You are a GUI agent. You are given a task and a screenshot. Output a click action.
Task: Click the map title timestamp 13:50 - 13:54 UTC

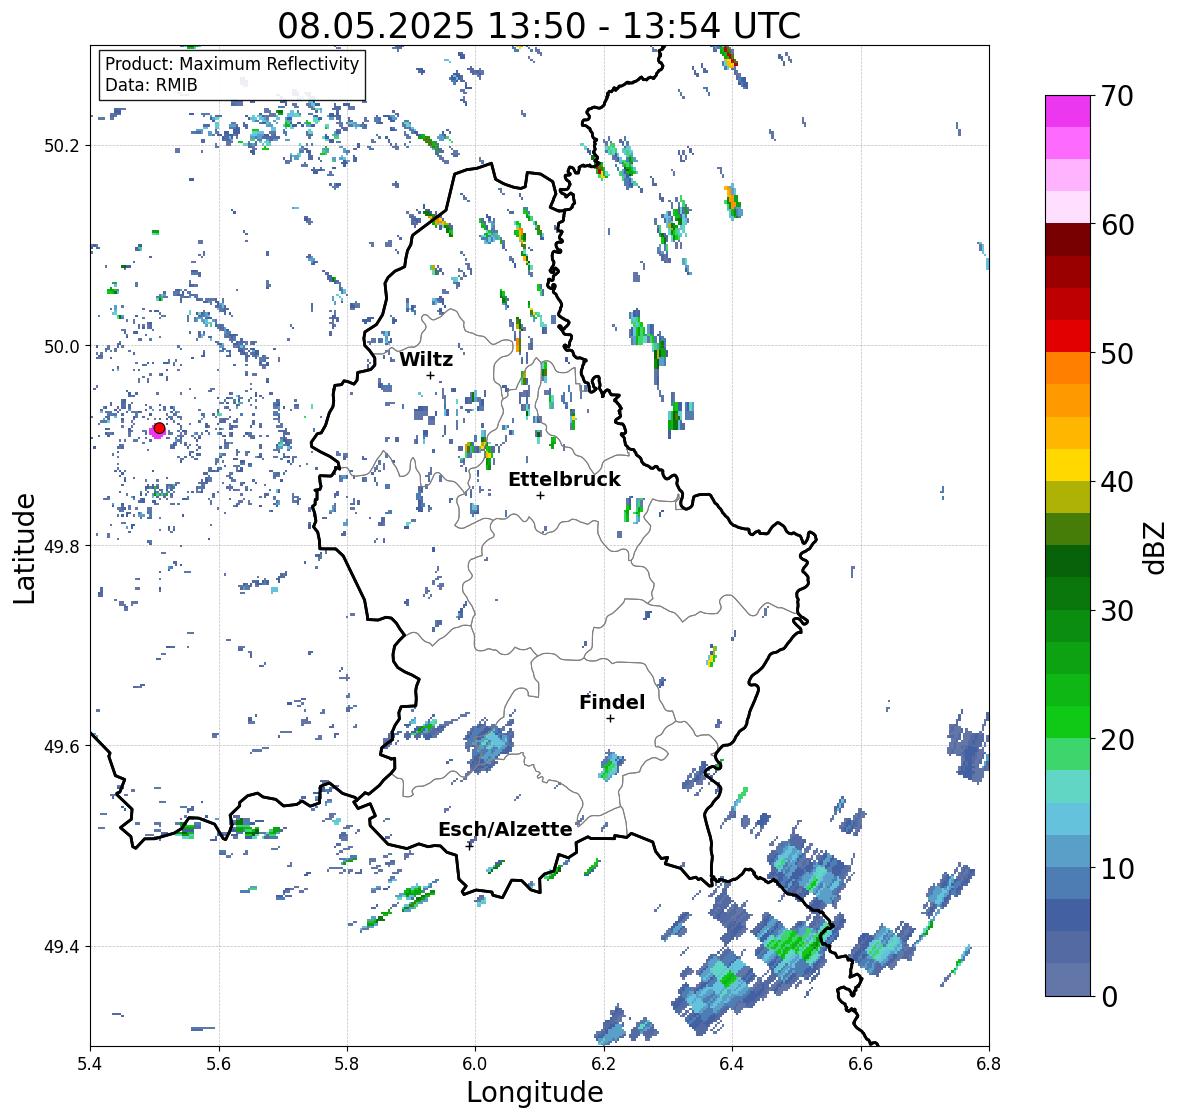click(x=539, y=26)
